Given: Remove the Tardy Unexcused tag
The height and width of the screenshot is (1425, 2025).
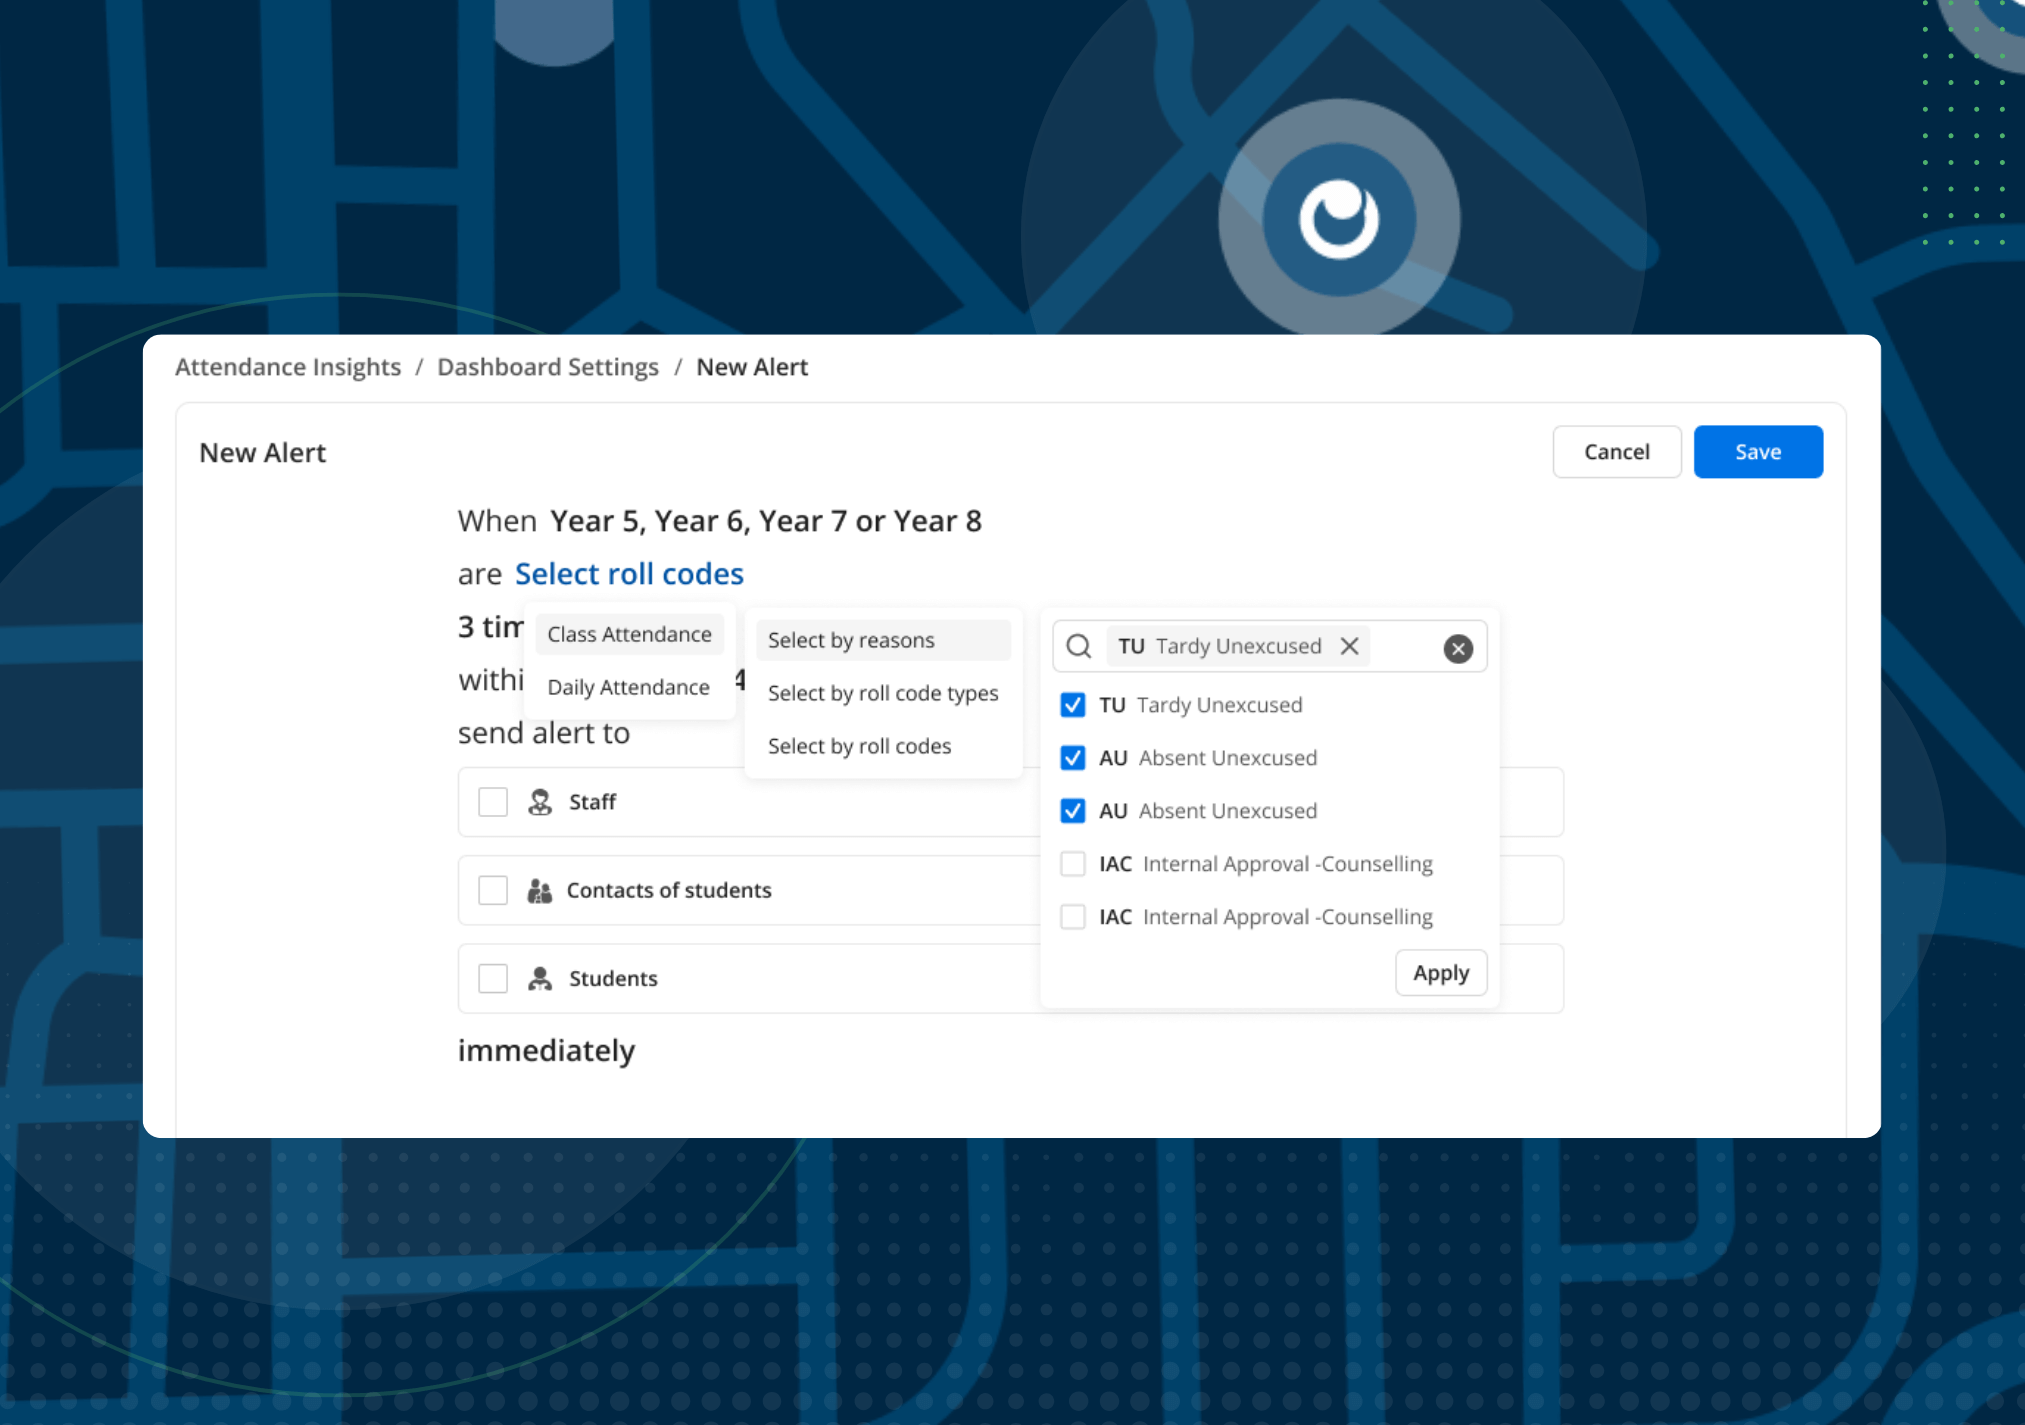Looking at the screenshot, I should click(1349, 646).
